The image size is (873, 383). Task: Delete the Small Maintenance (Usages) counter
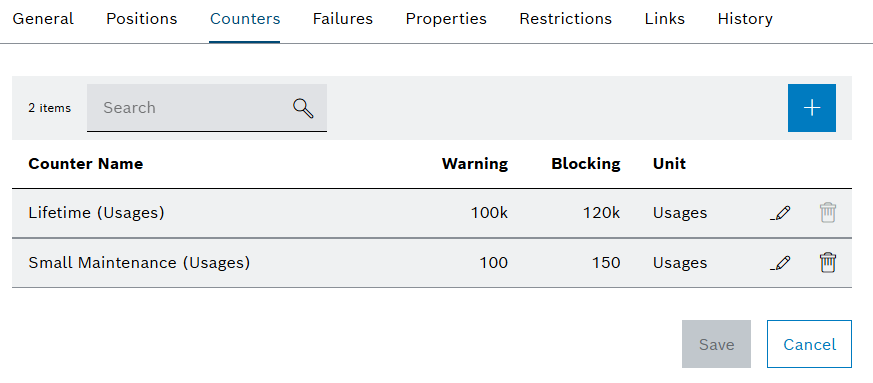pyautogui.click(x=827, y=262)
